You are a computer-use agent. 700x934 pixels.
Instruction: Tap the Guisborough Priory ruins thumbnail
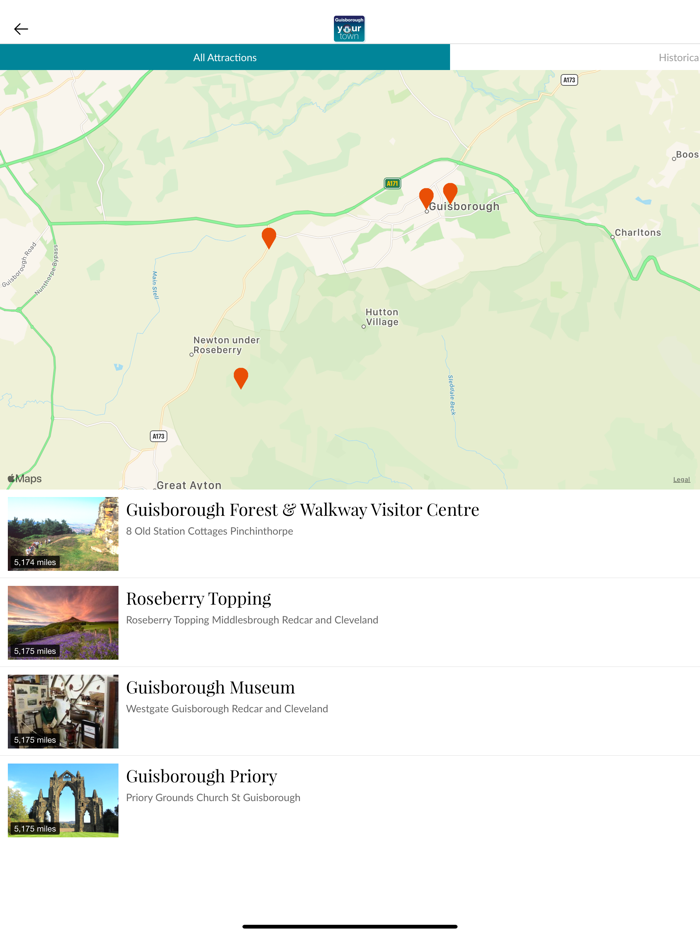pos(63,800)
